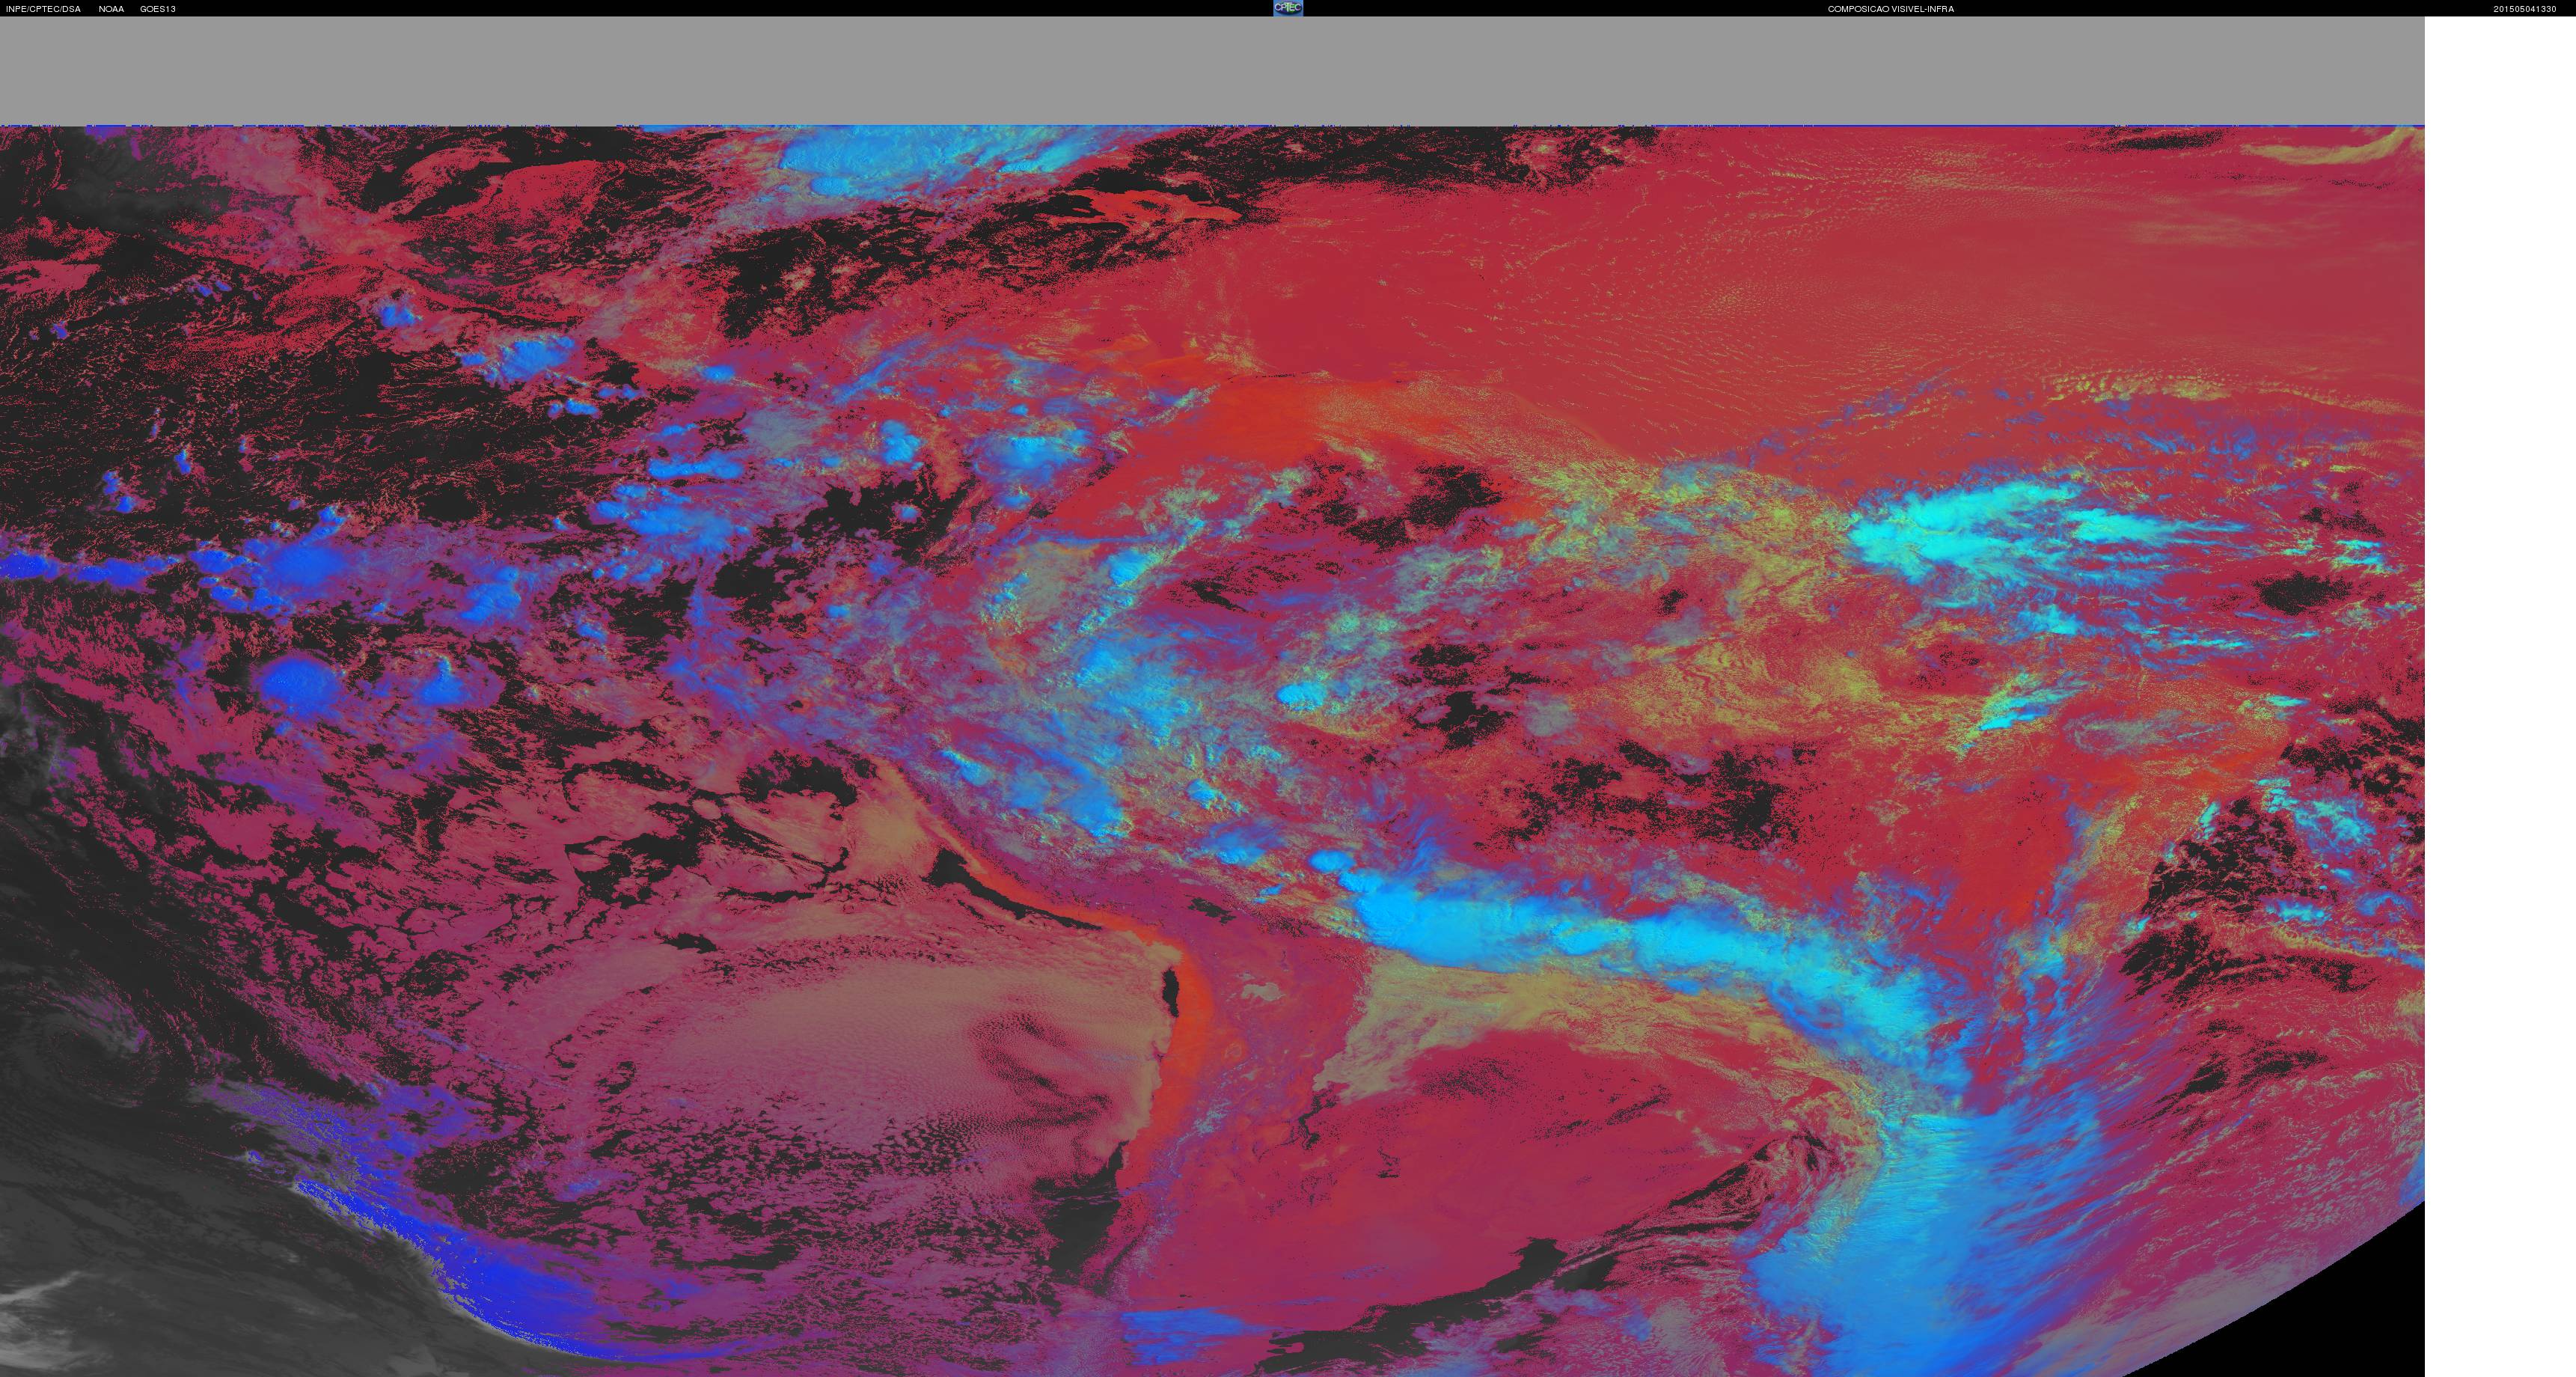Click the COMPOSICAO VISIVEL-INFRA title
The width and height of the screenshot is (2576, 1377).
pyautogui.click(x=1891, y=9)
